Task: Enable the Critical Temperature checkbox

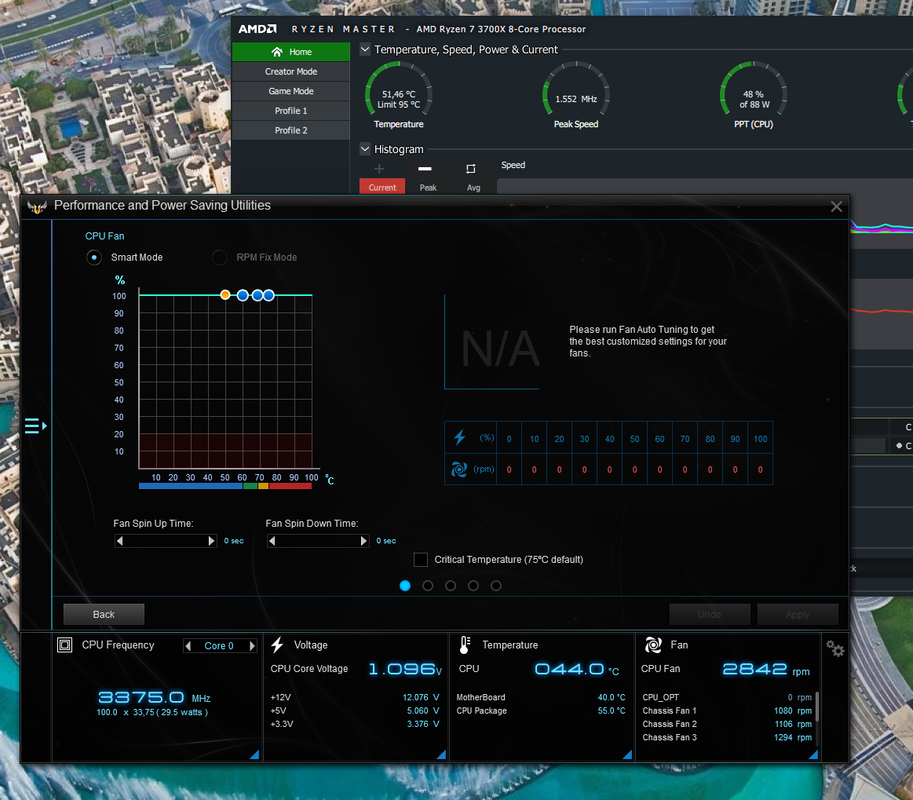Action: [420, 560]
